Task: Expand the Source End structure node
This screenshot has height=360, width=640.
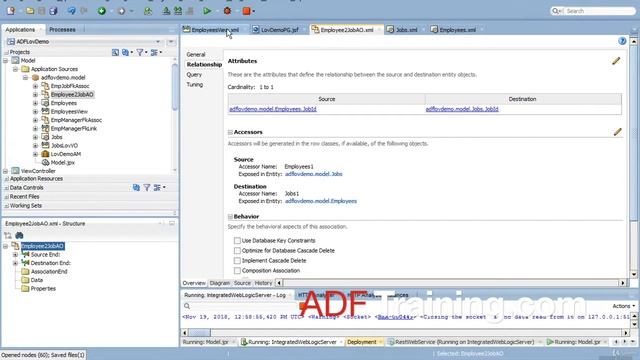Action: [15, 255]
